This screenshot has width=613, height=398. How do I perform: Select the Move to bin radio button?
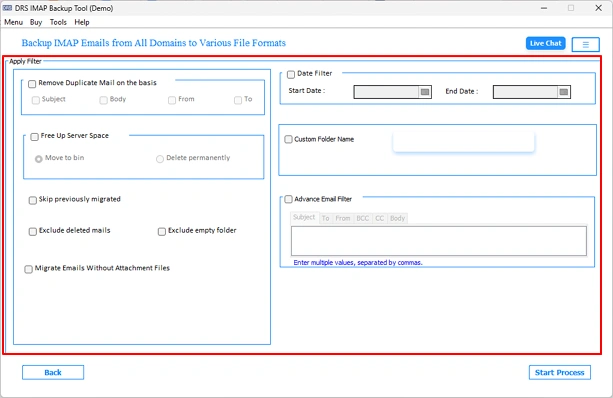(x=38, y=159)
